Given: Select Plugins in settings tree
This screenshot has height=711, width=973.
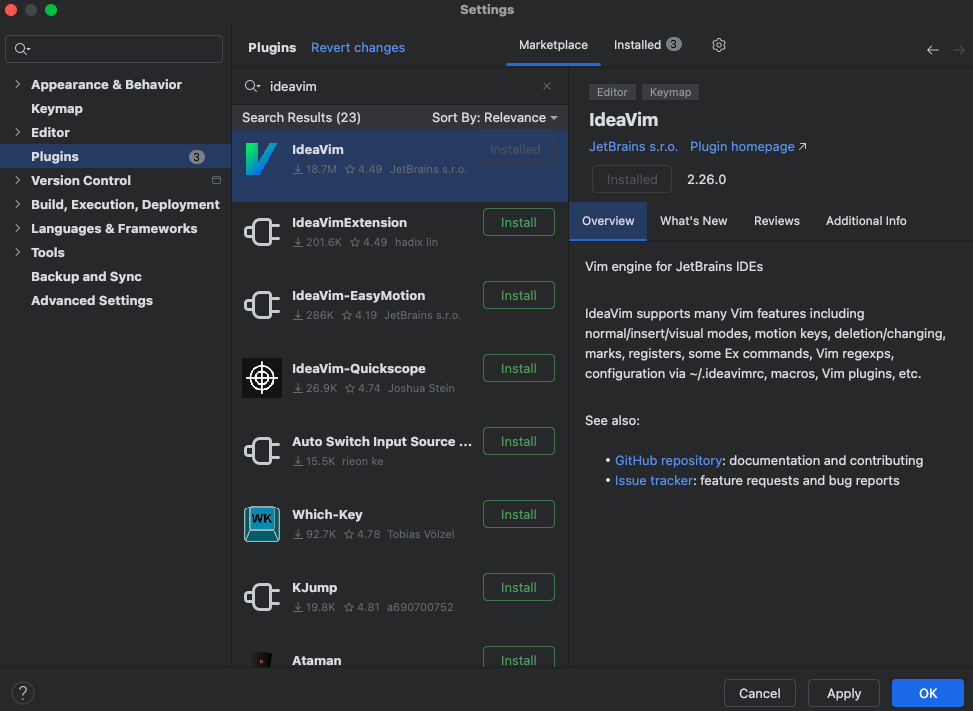Looking at the screenshot, I should point(115,156).
